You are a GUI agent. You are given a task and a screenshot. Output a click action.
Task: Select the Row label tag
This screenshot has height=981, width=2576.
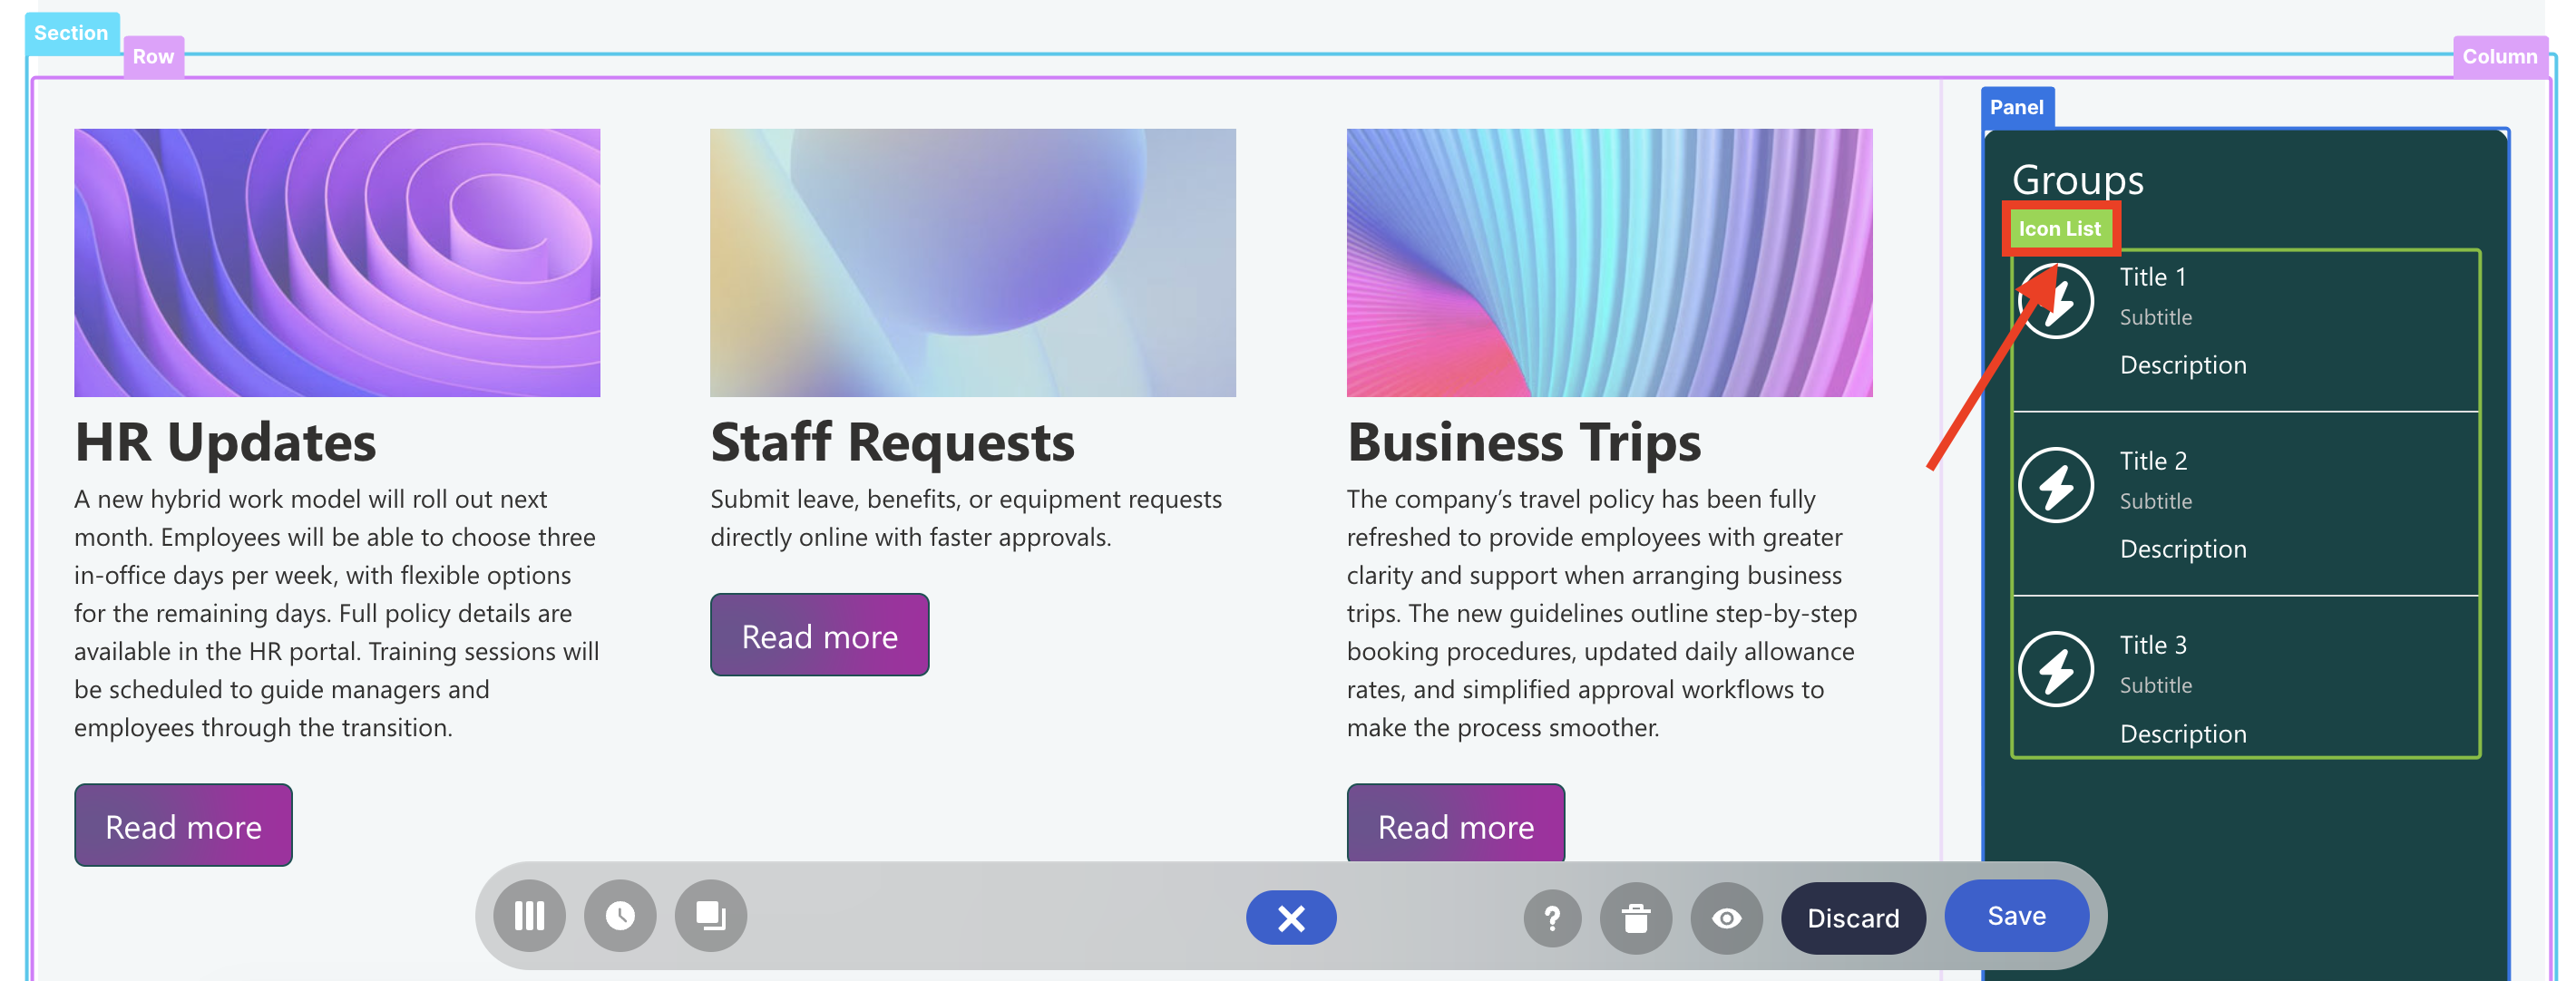click(x=153, y=57)
